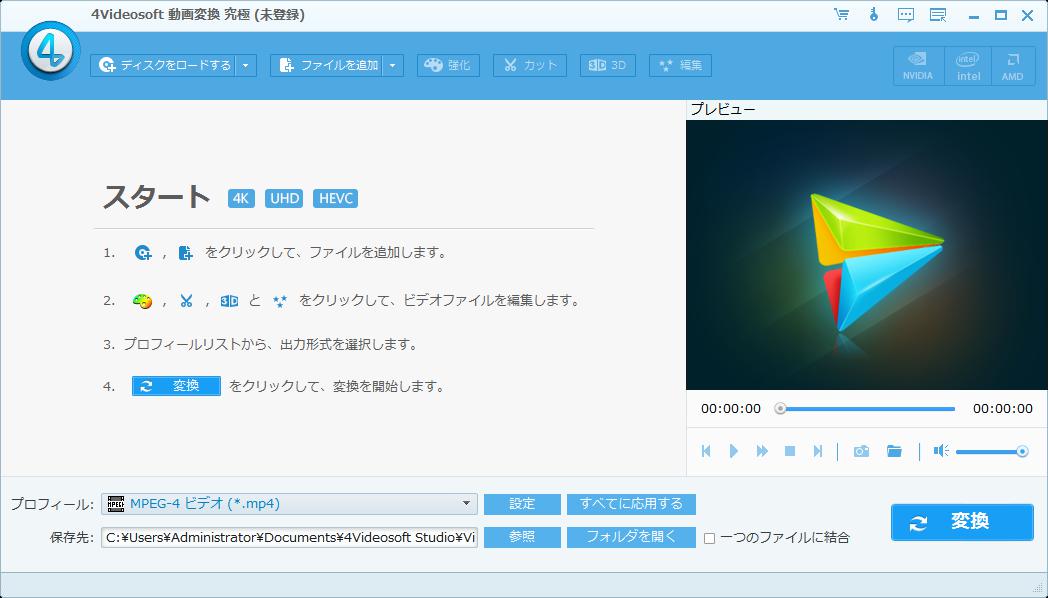The height and width of the screenshot is (598, 1048).
Task: Open the snapshot folder icon
Action: (894, 452)
